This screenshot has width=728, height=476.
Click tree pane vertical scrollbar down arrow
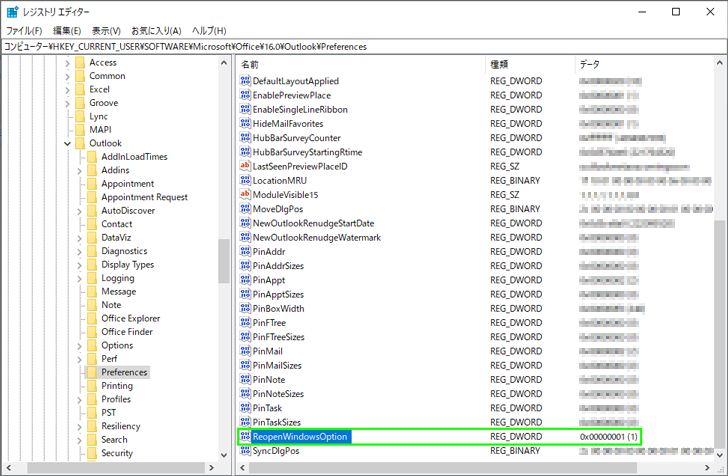tap(224, 455)
